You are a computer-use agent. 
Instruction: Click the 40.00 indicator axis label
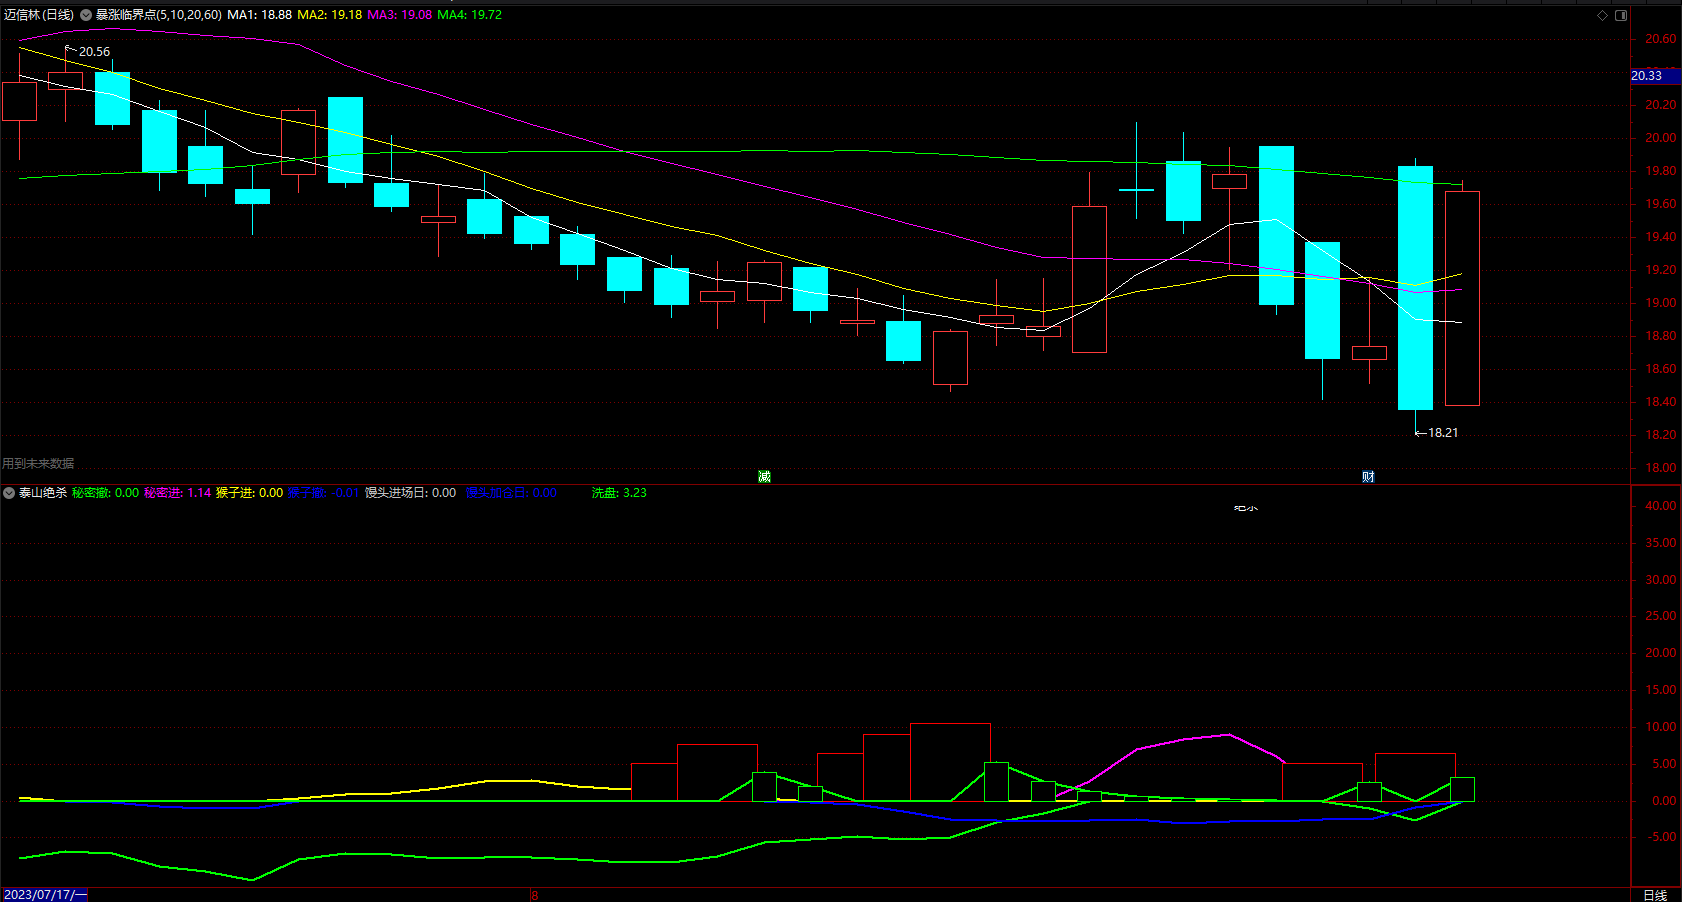[x=1661, y=506]
